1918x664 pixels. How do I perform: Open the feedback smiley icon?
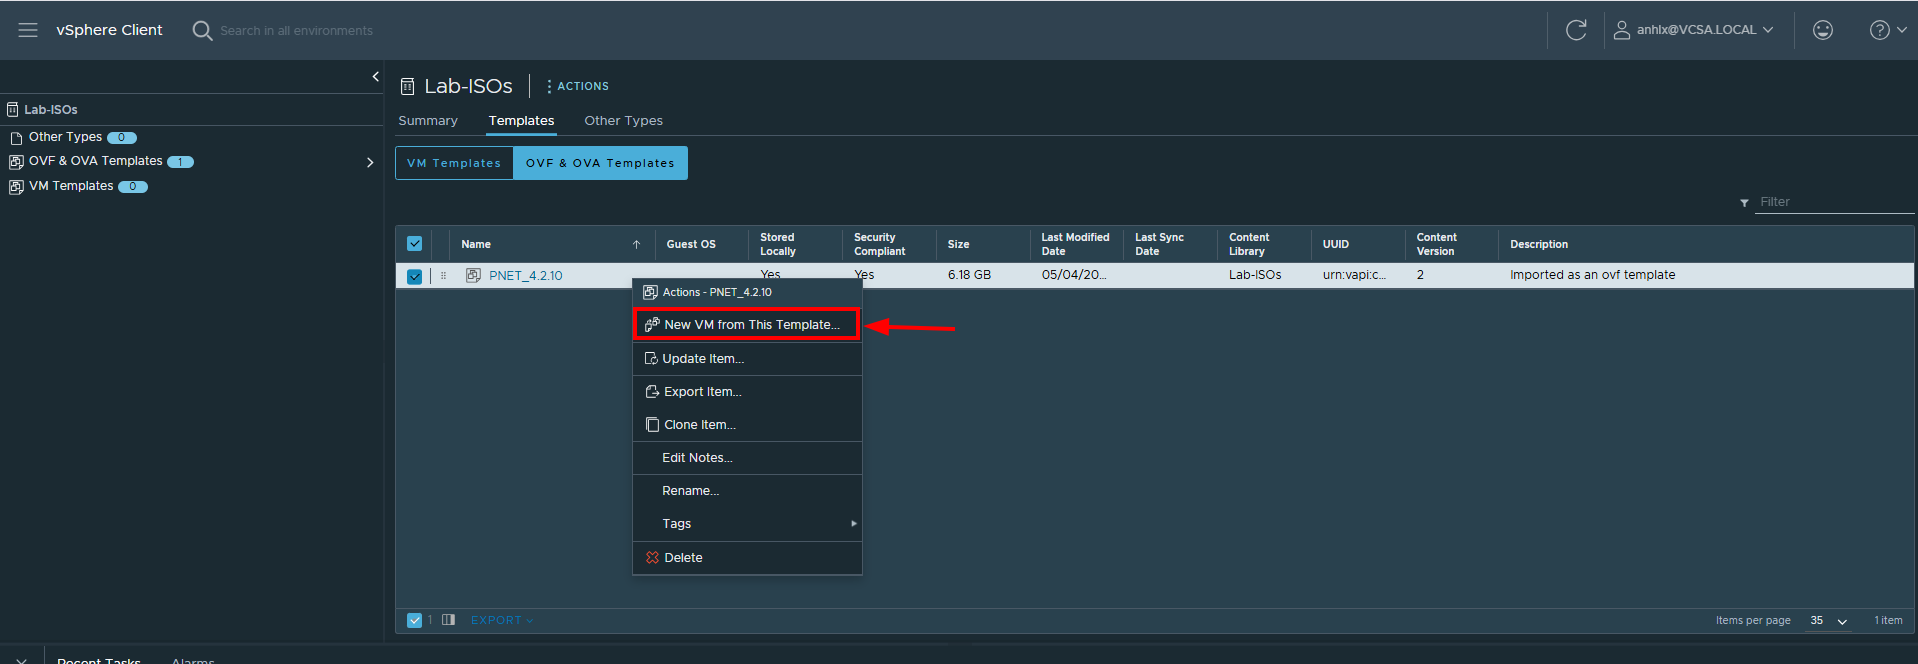(x=1823, y=30)
